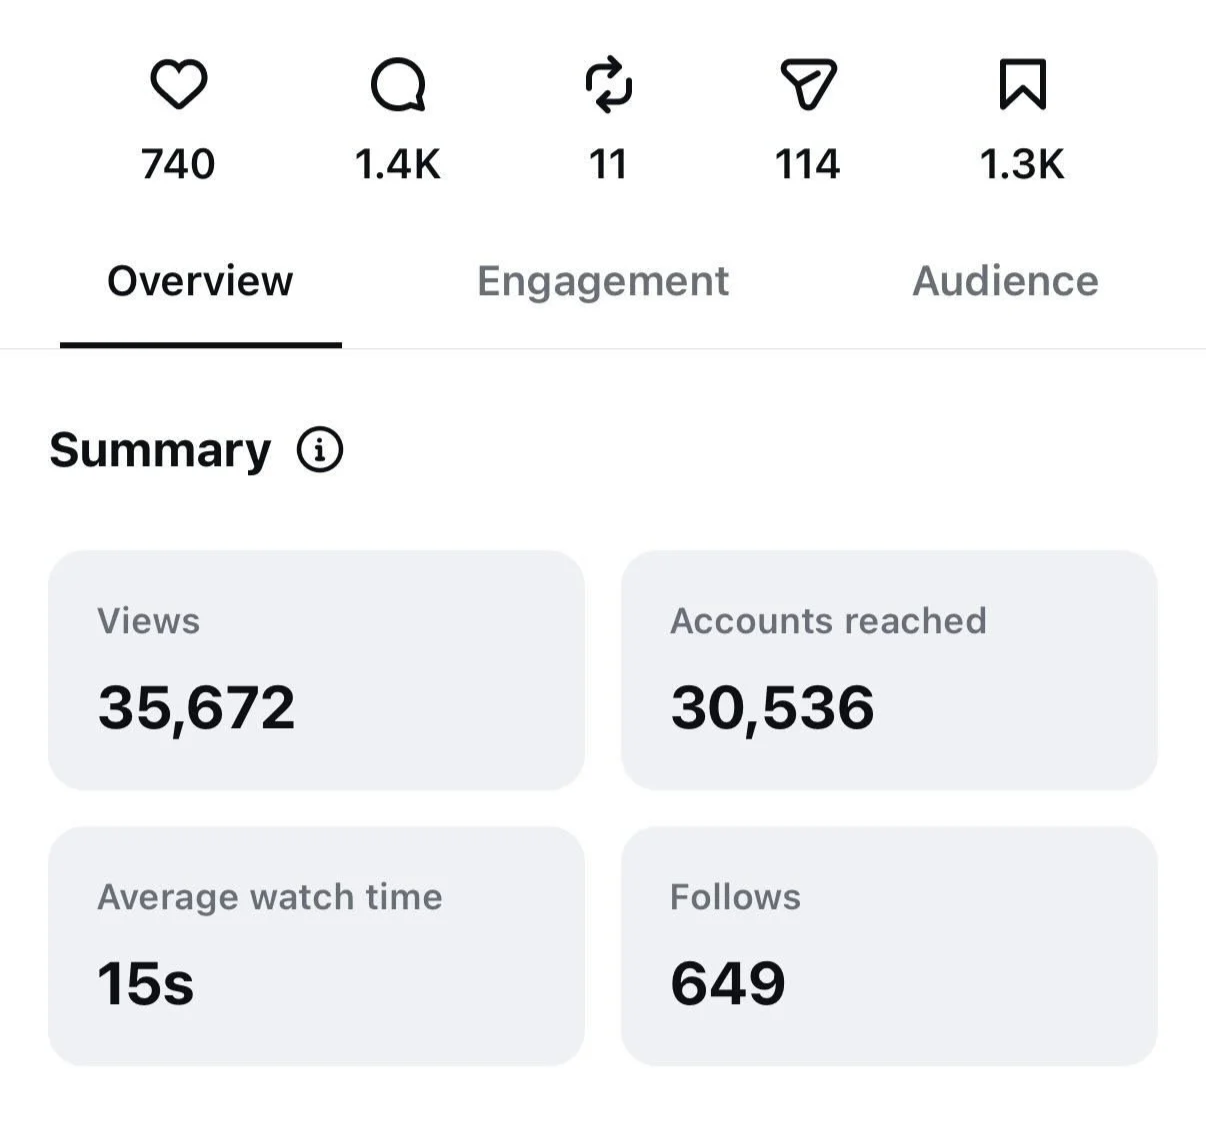Tap the 1.3K saves count
1206x1124 pixels.
click(x=1022, y=164)
